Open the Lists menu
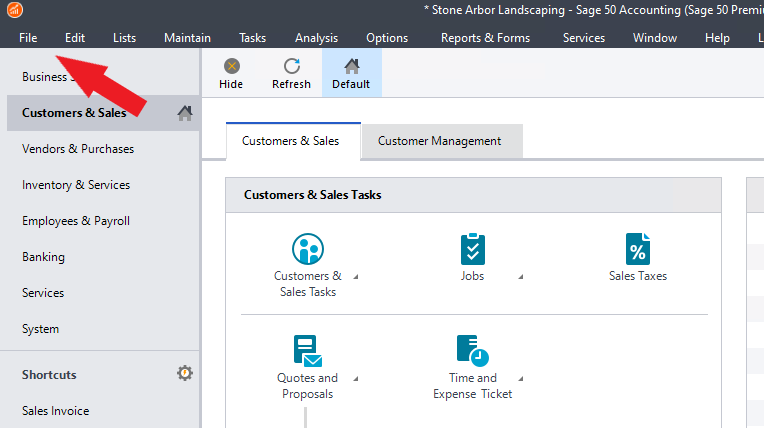The image size is (764, 428). 125,38
